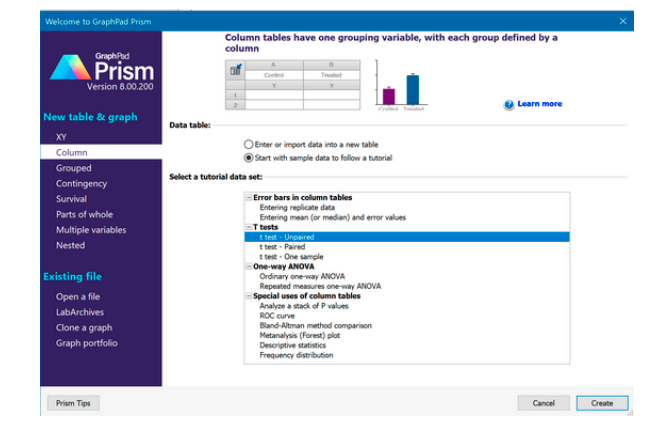Click the Cancel button

pyautogui.click(x=543, y=403)
